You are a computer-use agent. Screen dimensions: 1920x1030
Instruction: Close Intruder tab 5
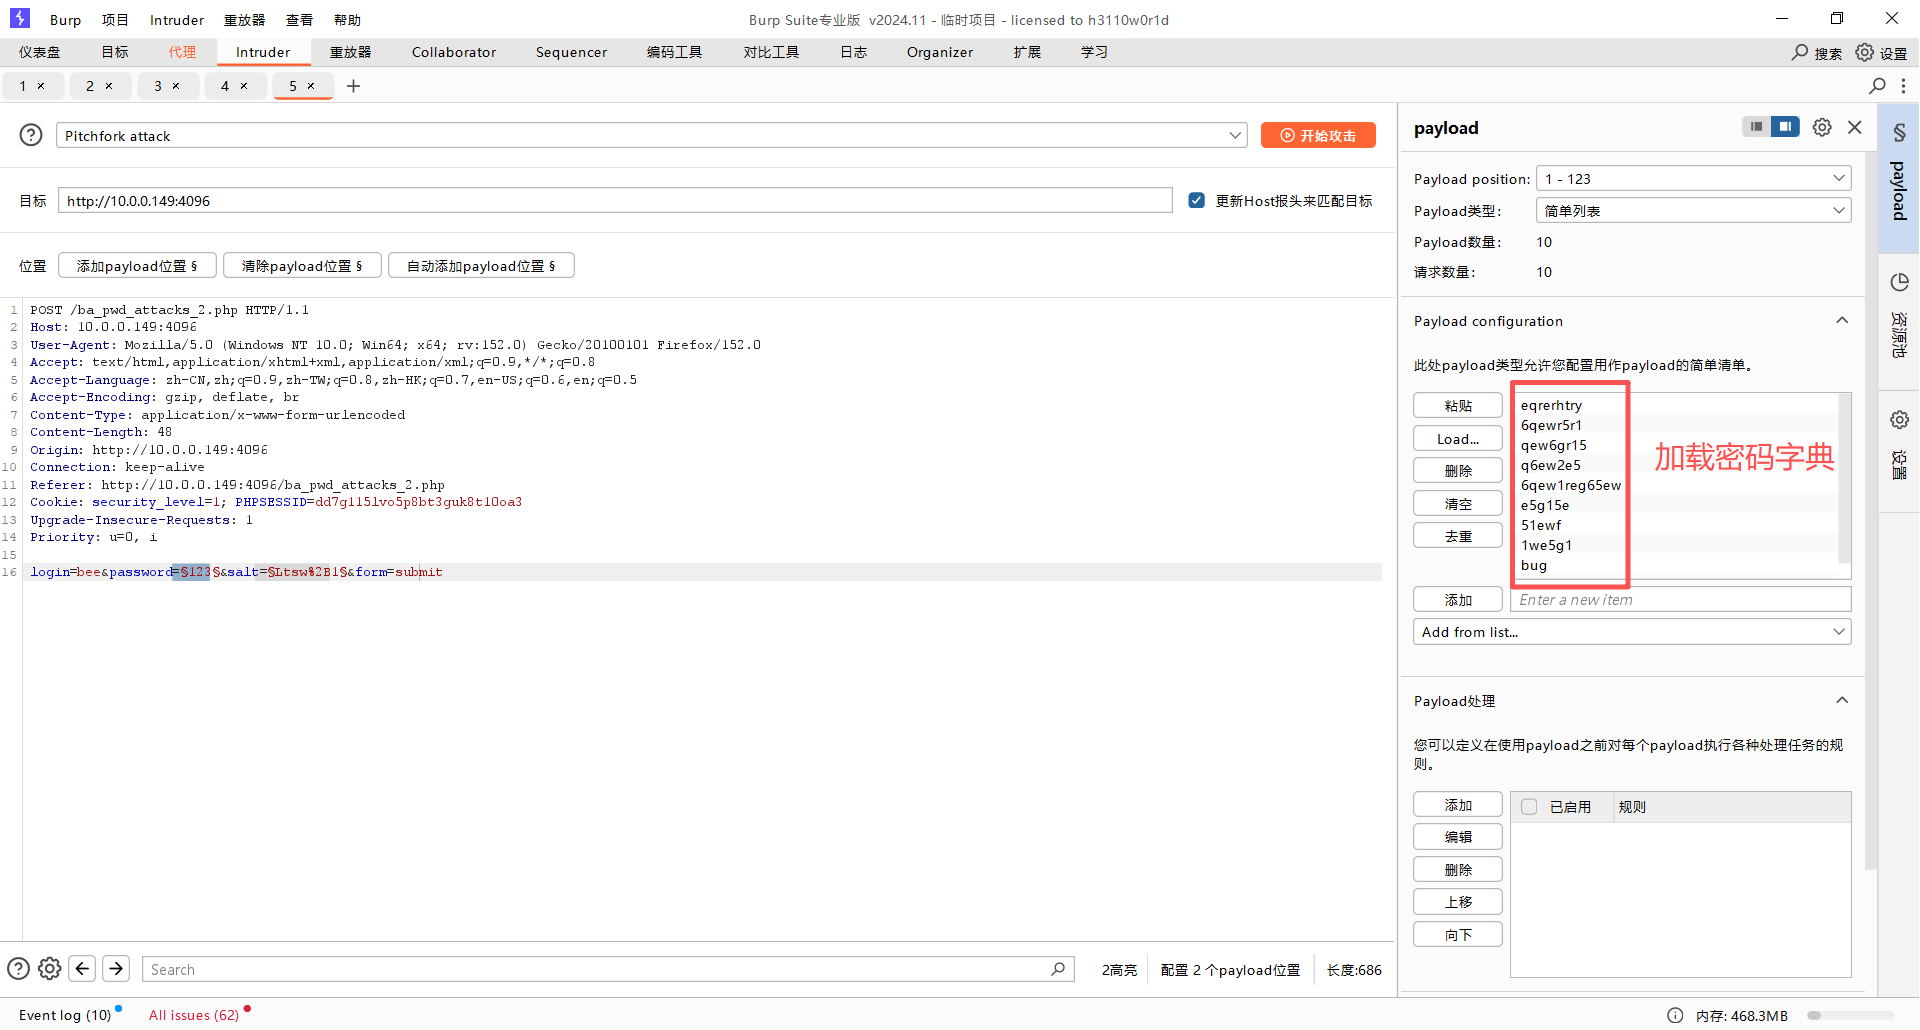[311, 86]
